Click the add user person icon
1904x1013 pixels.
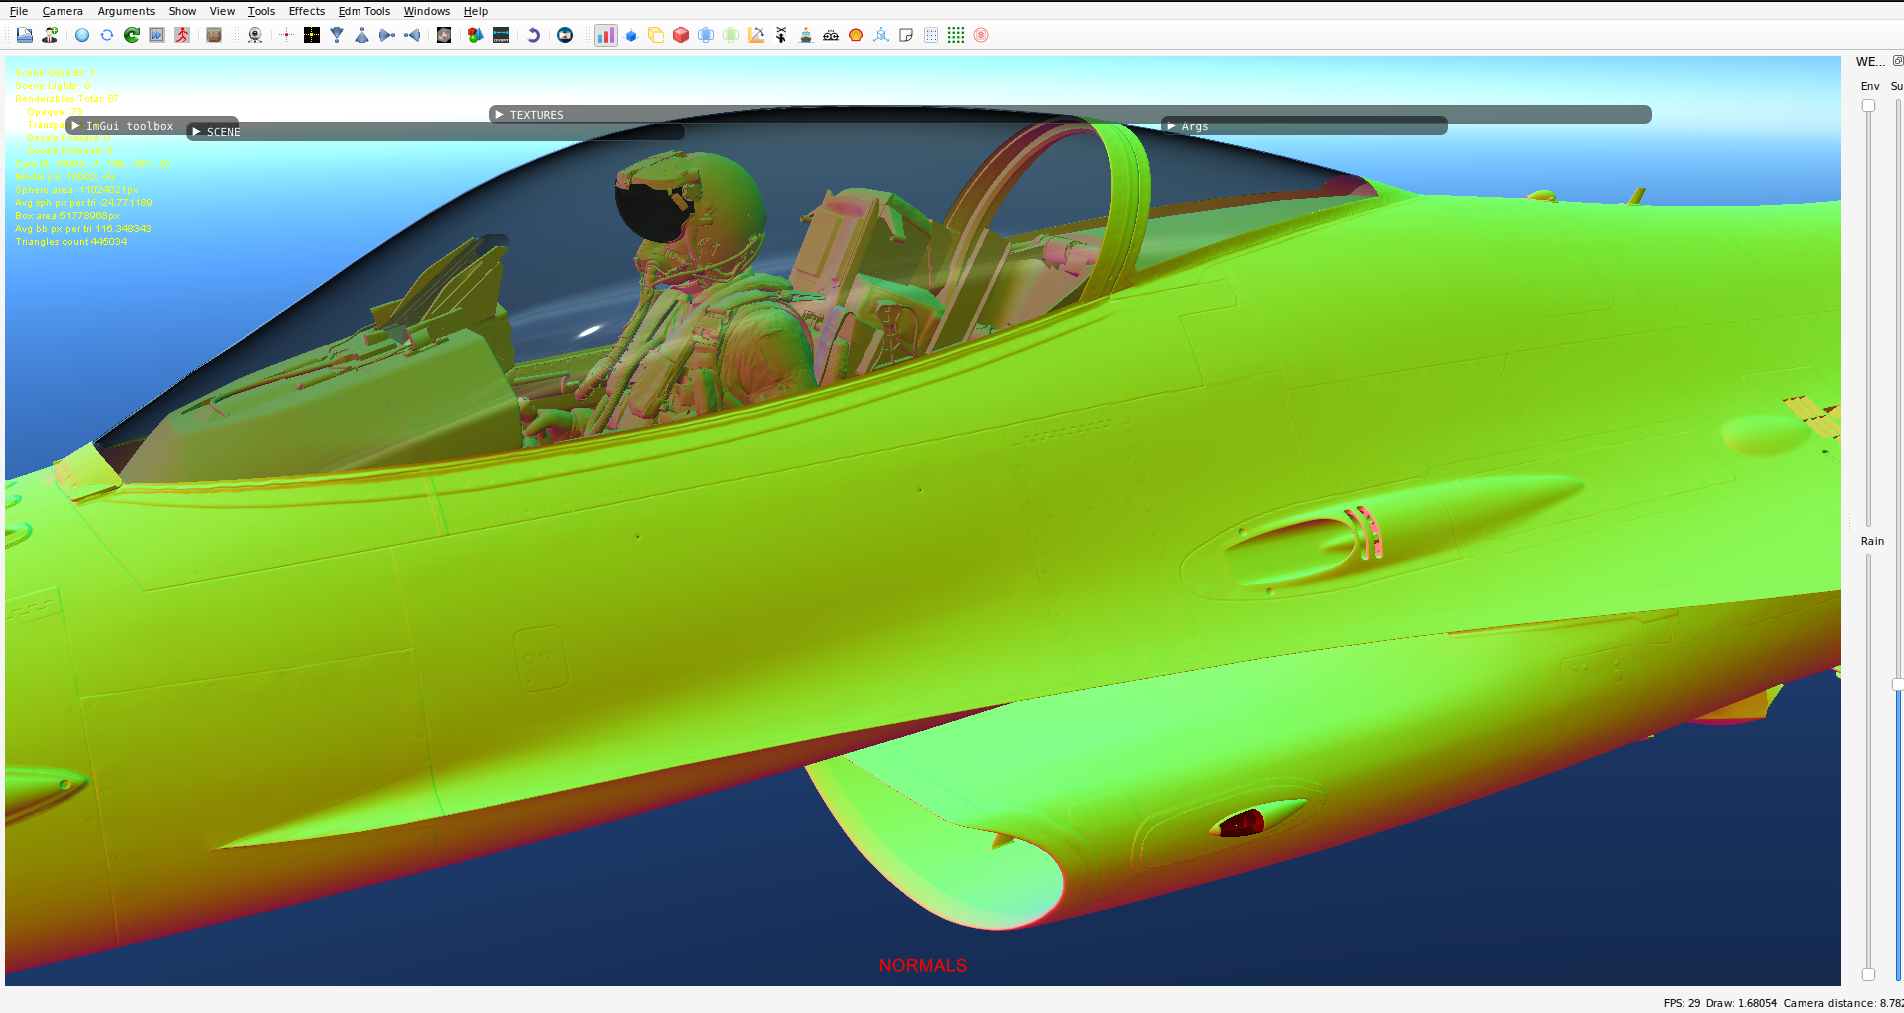tap(50, 35)
